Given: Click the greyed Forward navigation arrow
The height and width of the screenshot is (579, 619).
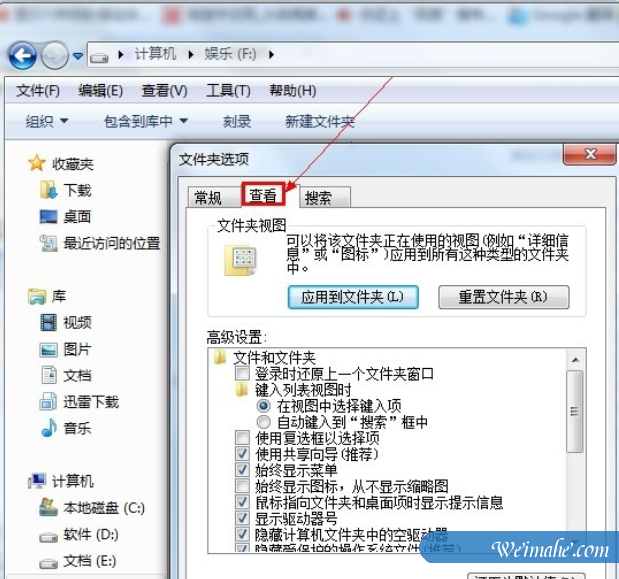Looking at the screenshot, I should click(x=55, y=56).
